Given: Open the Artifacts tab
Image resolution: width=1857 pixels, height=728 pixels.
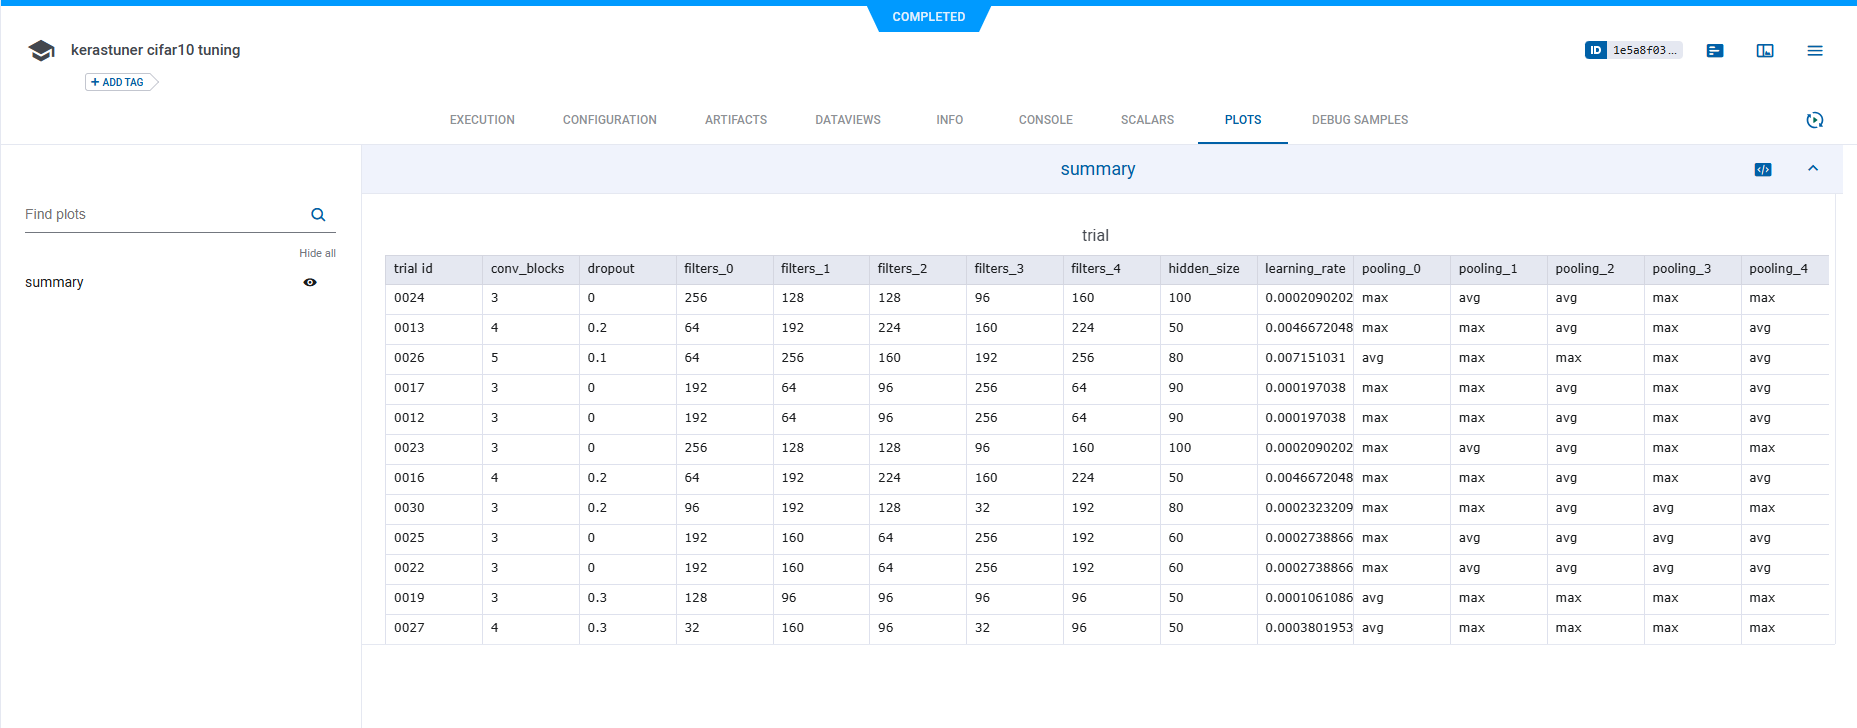Looking at the screenshot, I should [x=735, y=120].
